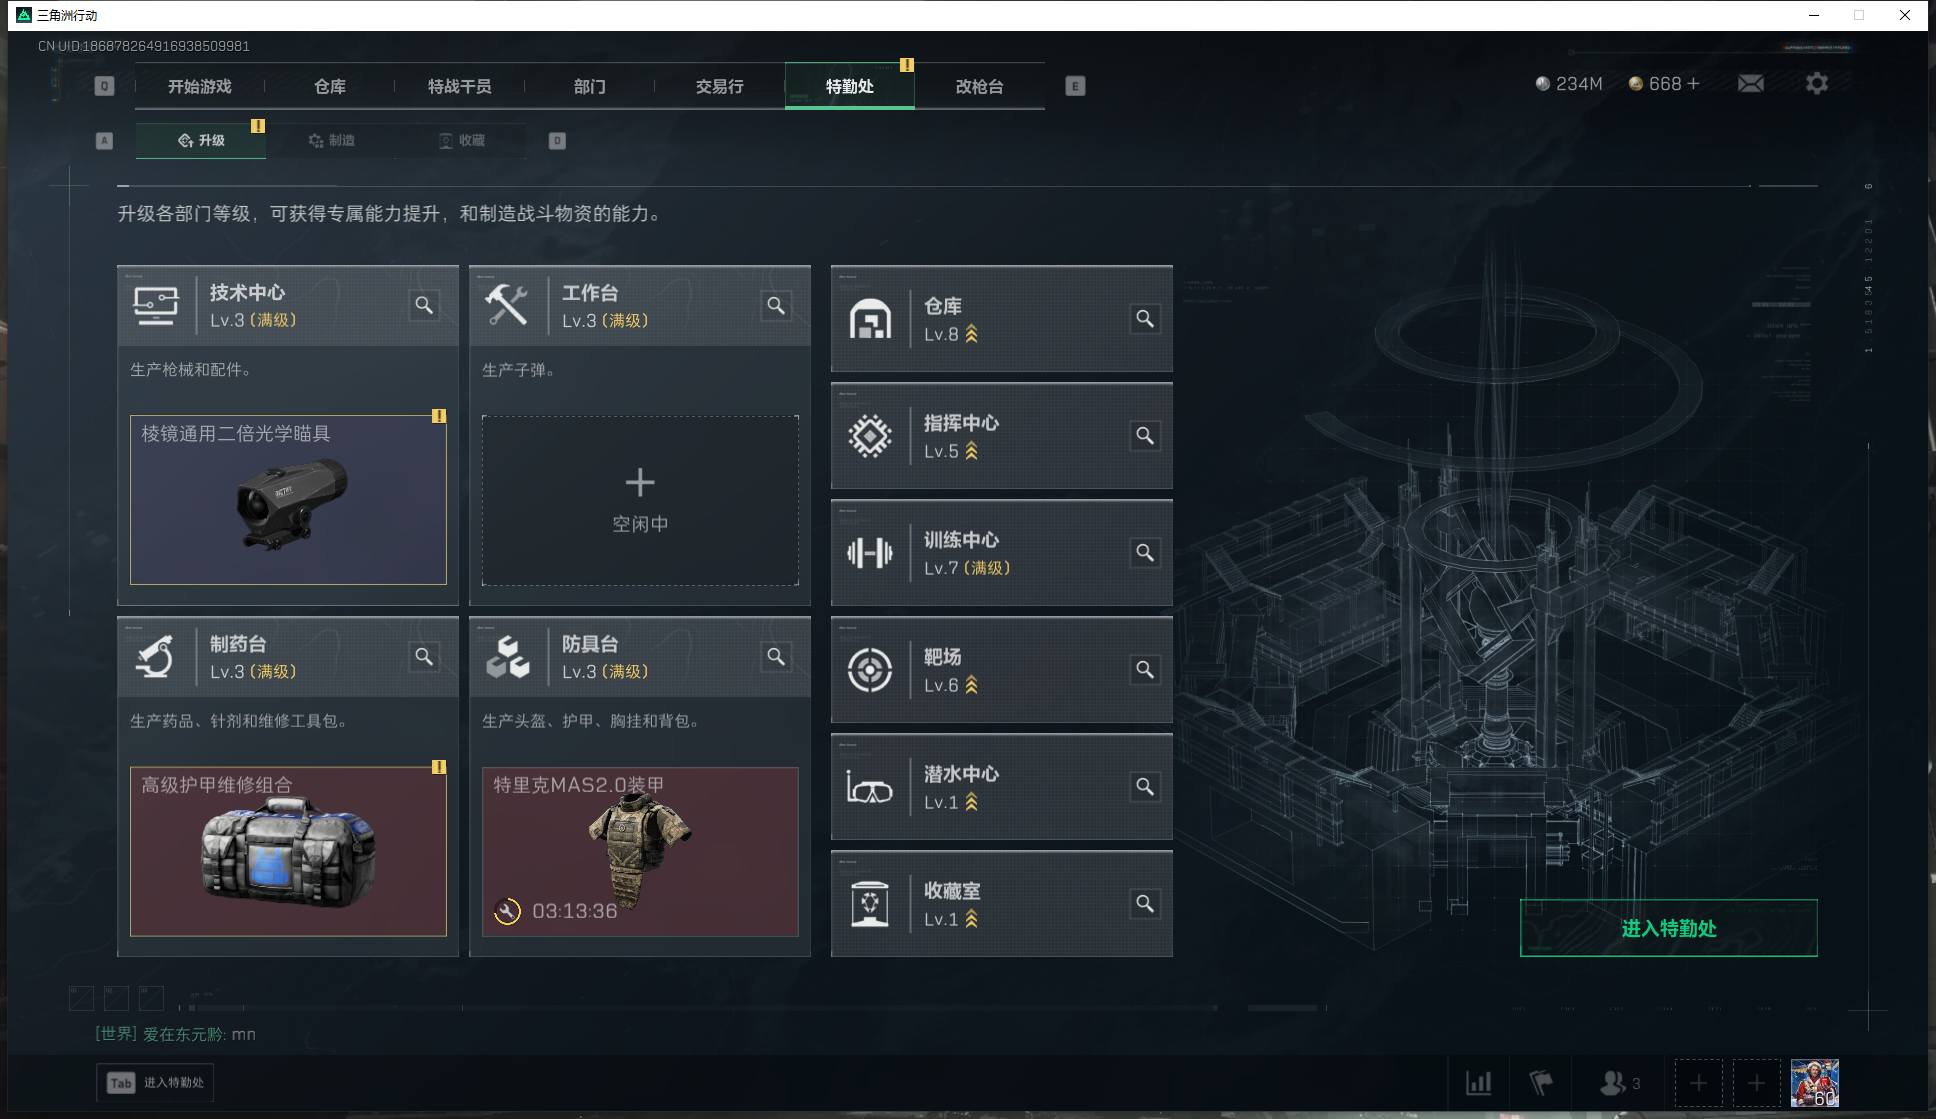Viewport: 1936px width, 1119px height.
Task: Open the statistics bar chart icon
Action: click(x=1478, y=1083)
